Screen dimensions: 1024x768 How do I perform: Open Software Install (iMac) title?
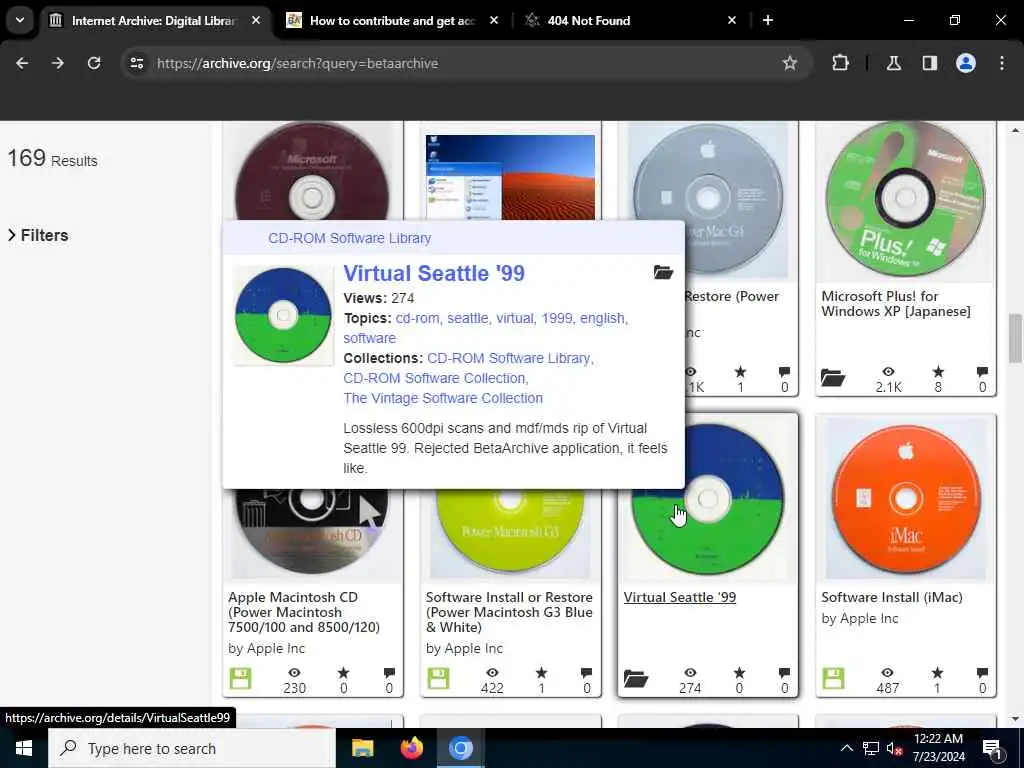tap(892, 598)
